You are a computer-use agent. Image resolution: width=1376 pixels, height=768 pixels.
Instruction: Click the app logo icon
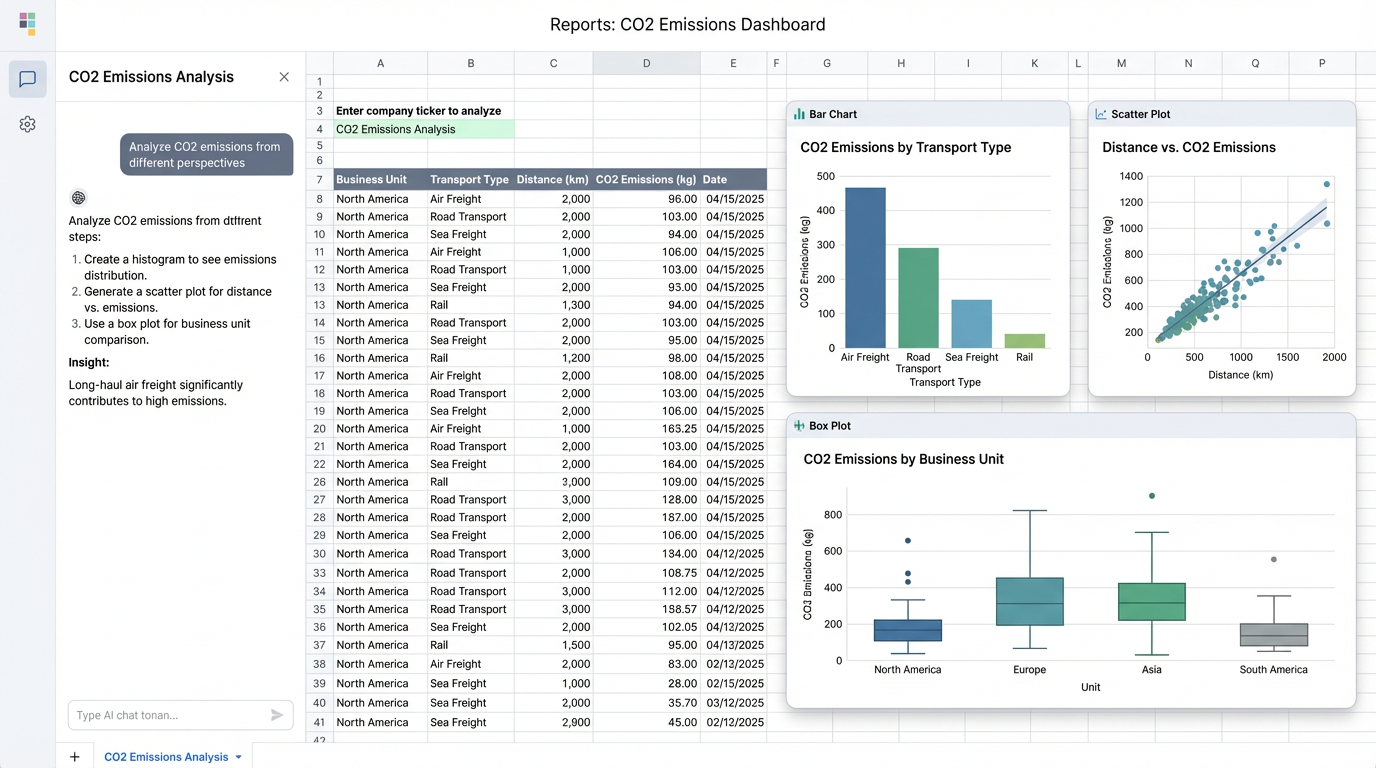pos(27,24)
